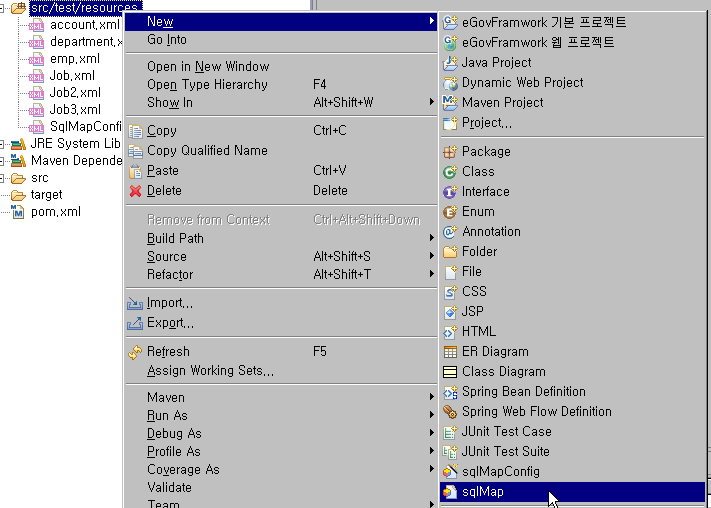This screenshot has width=711, height=508.
Task: Select Job2.xml file in the tree
Action: click(75, 92)
